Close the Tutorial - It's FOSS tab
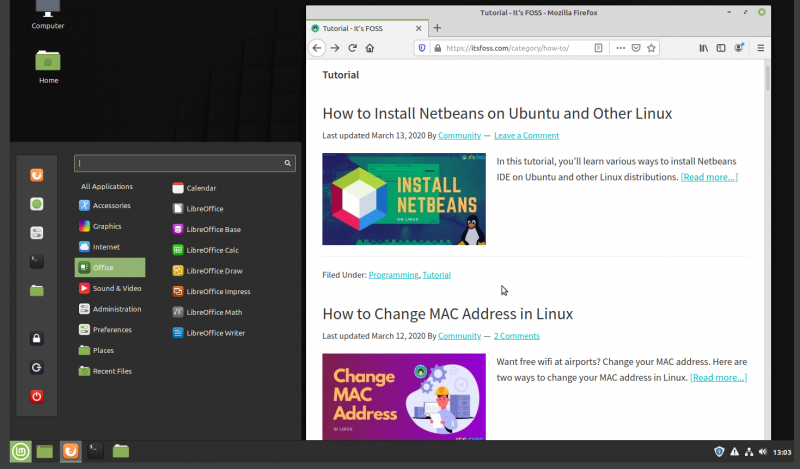This screenshot has width=800, height=469. (418, 29)
